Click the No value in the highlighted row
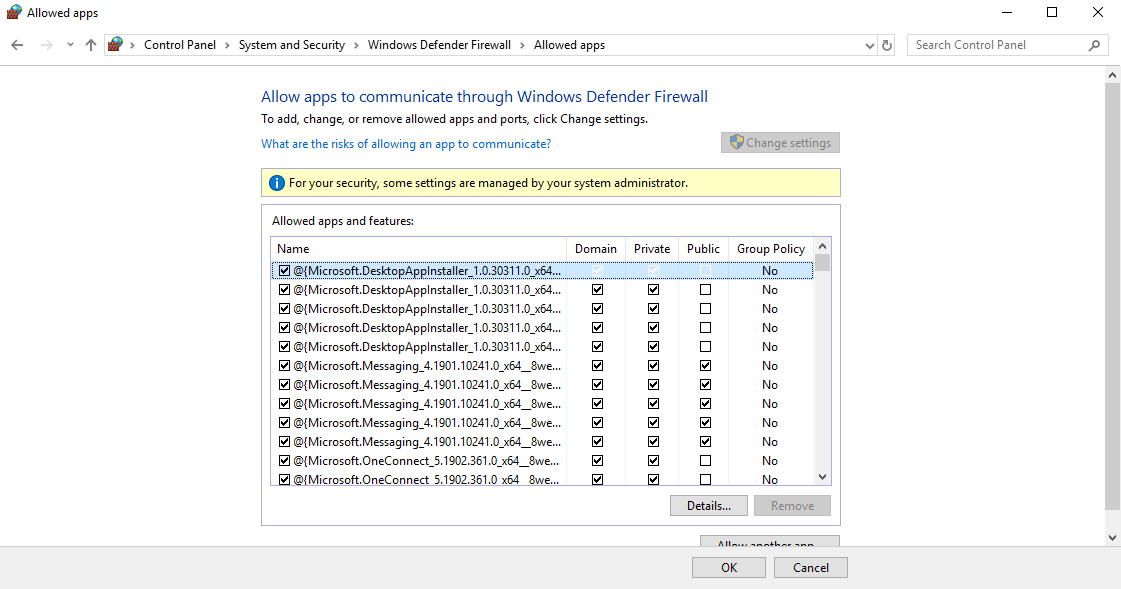Viewport: 1121px width, 589px height. (x=770, y=271)
